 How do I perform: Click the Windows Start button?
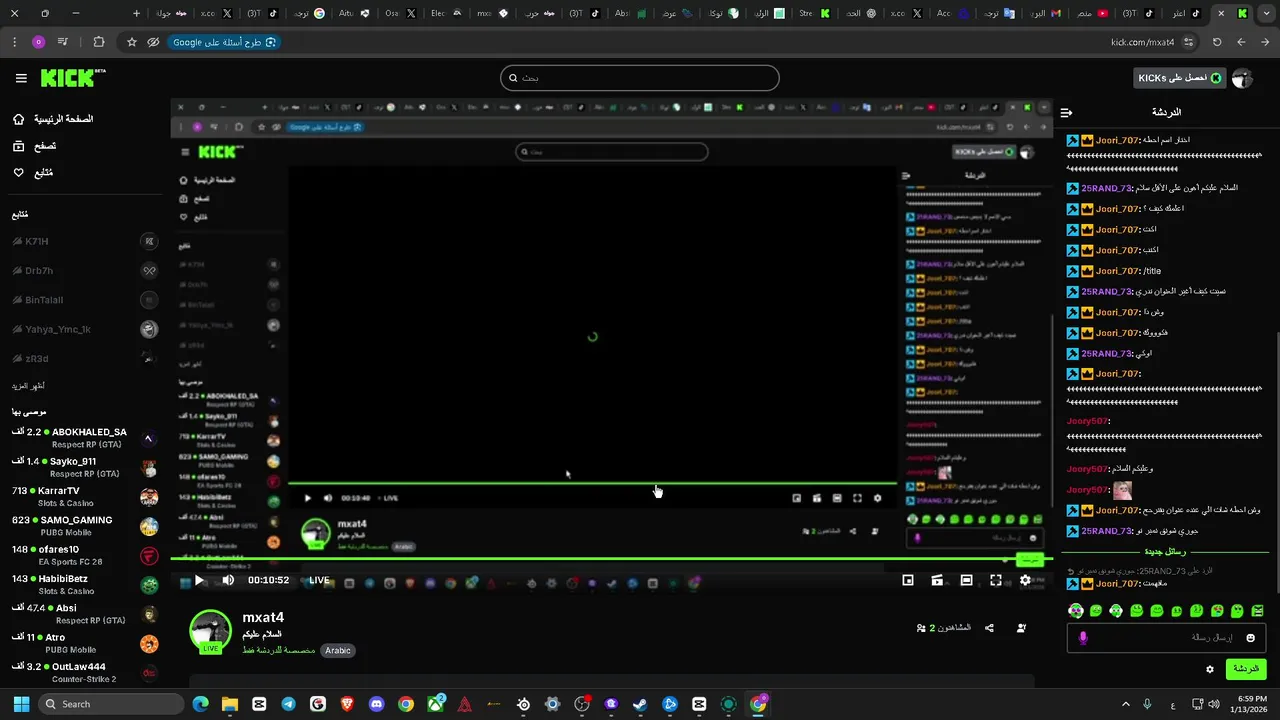tap(21, 704)
